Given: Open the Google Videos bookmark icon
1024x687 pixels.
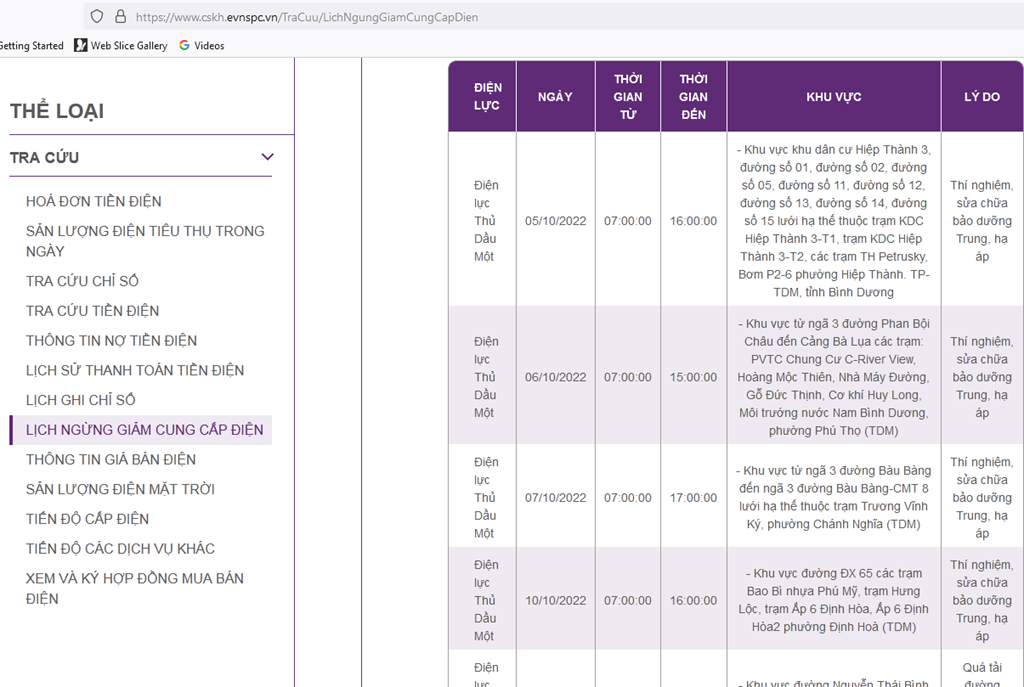Looking at the screenshot, I should [184, 45].
